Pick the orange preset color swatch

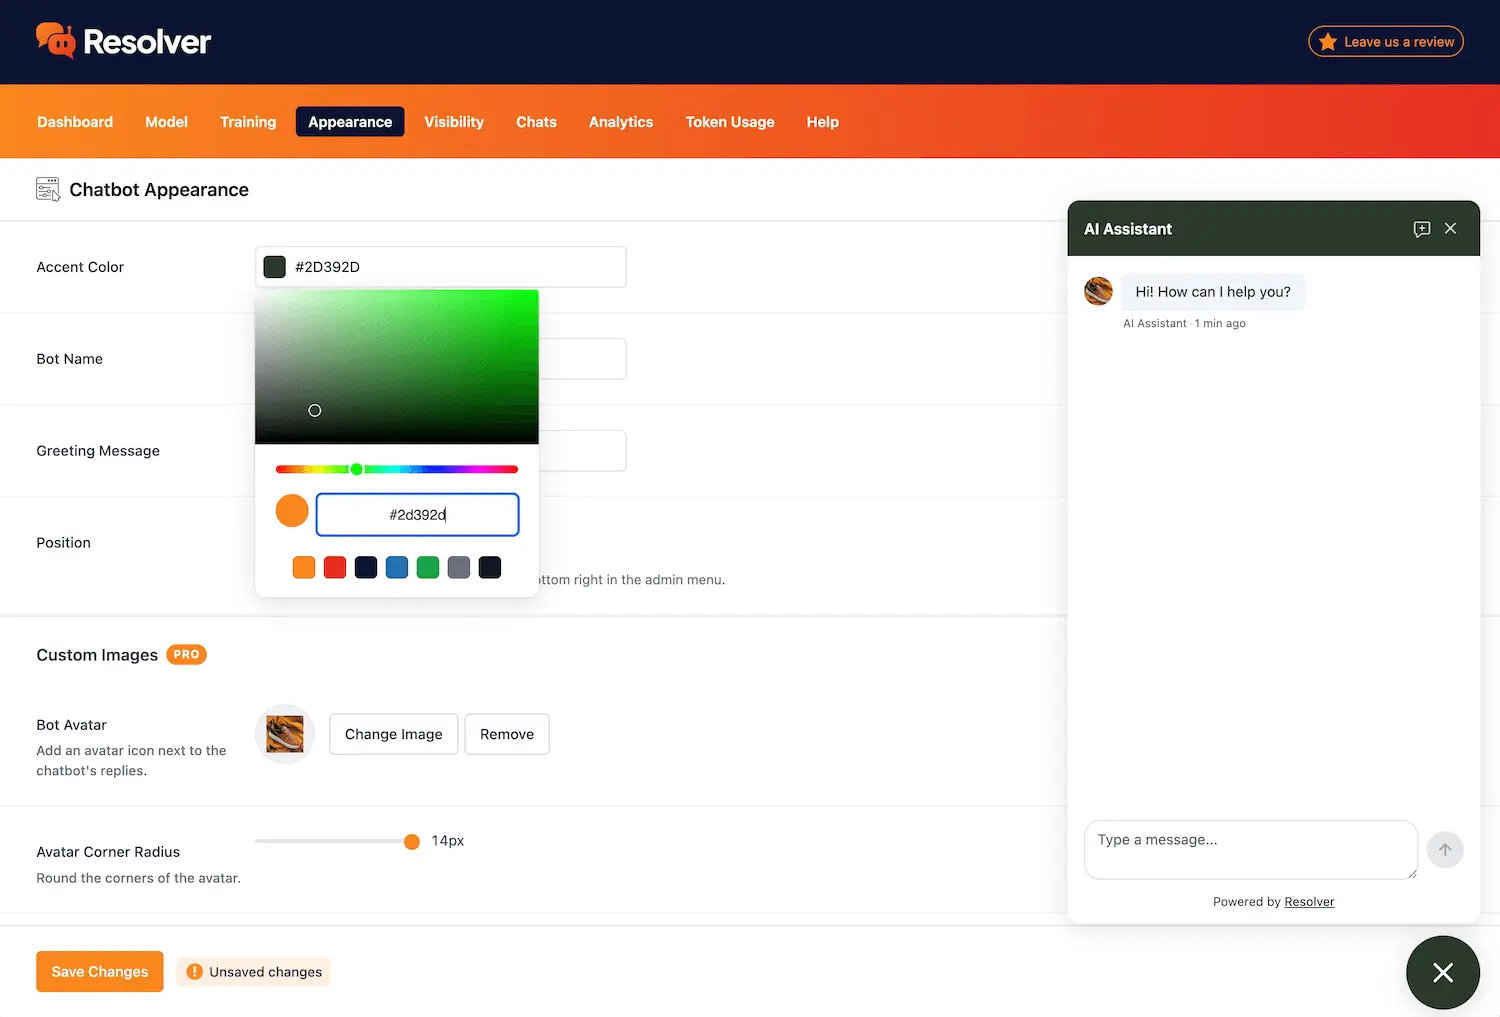pos(304,568)
